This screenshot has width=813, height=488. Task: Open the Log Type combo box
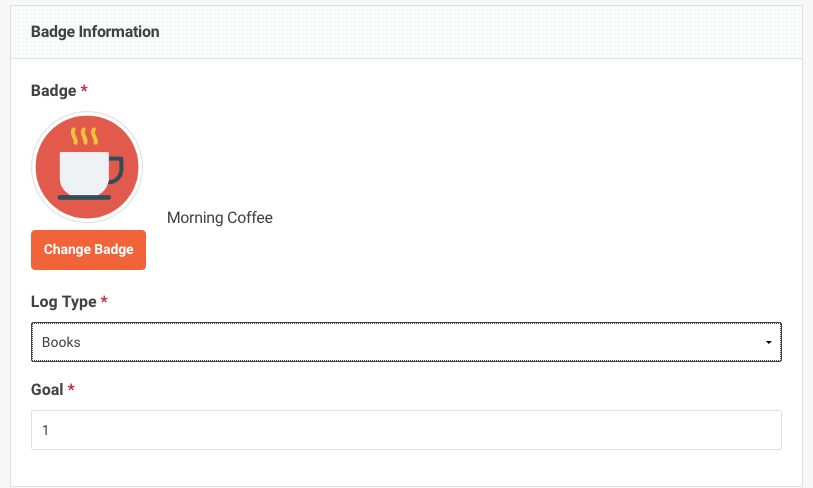pos(406,342)
